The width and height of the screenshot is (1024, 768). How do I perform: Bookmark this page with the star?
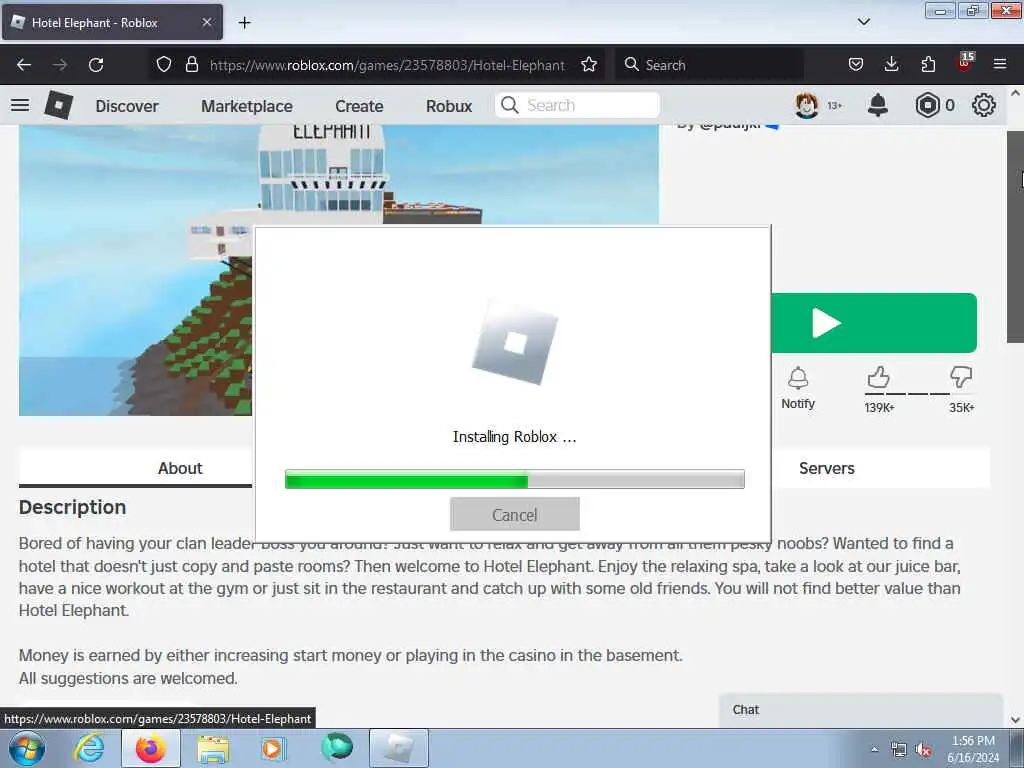pyautogui.click(x=589, y=64)
